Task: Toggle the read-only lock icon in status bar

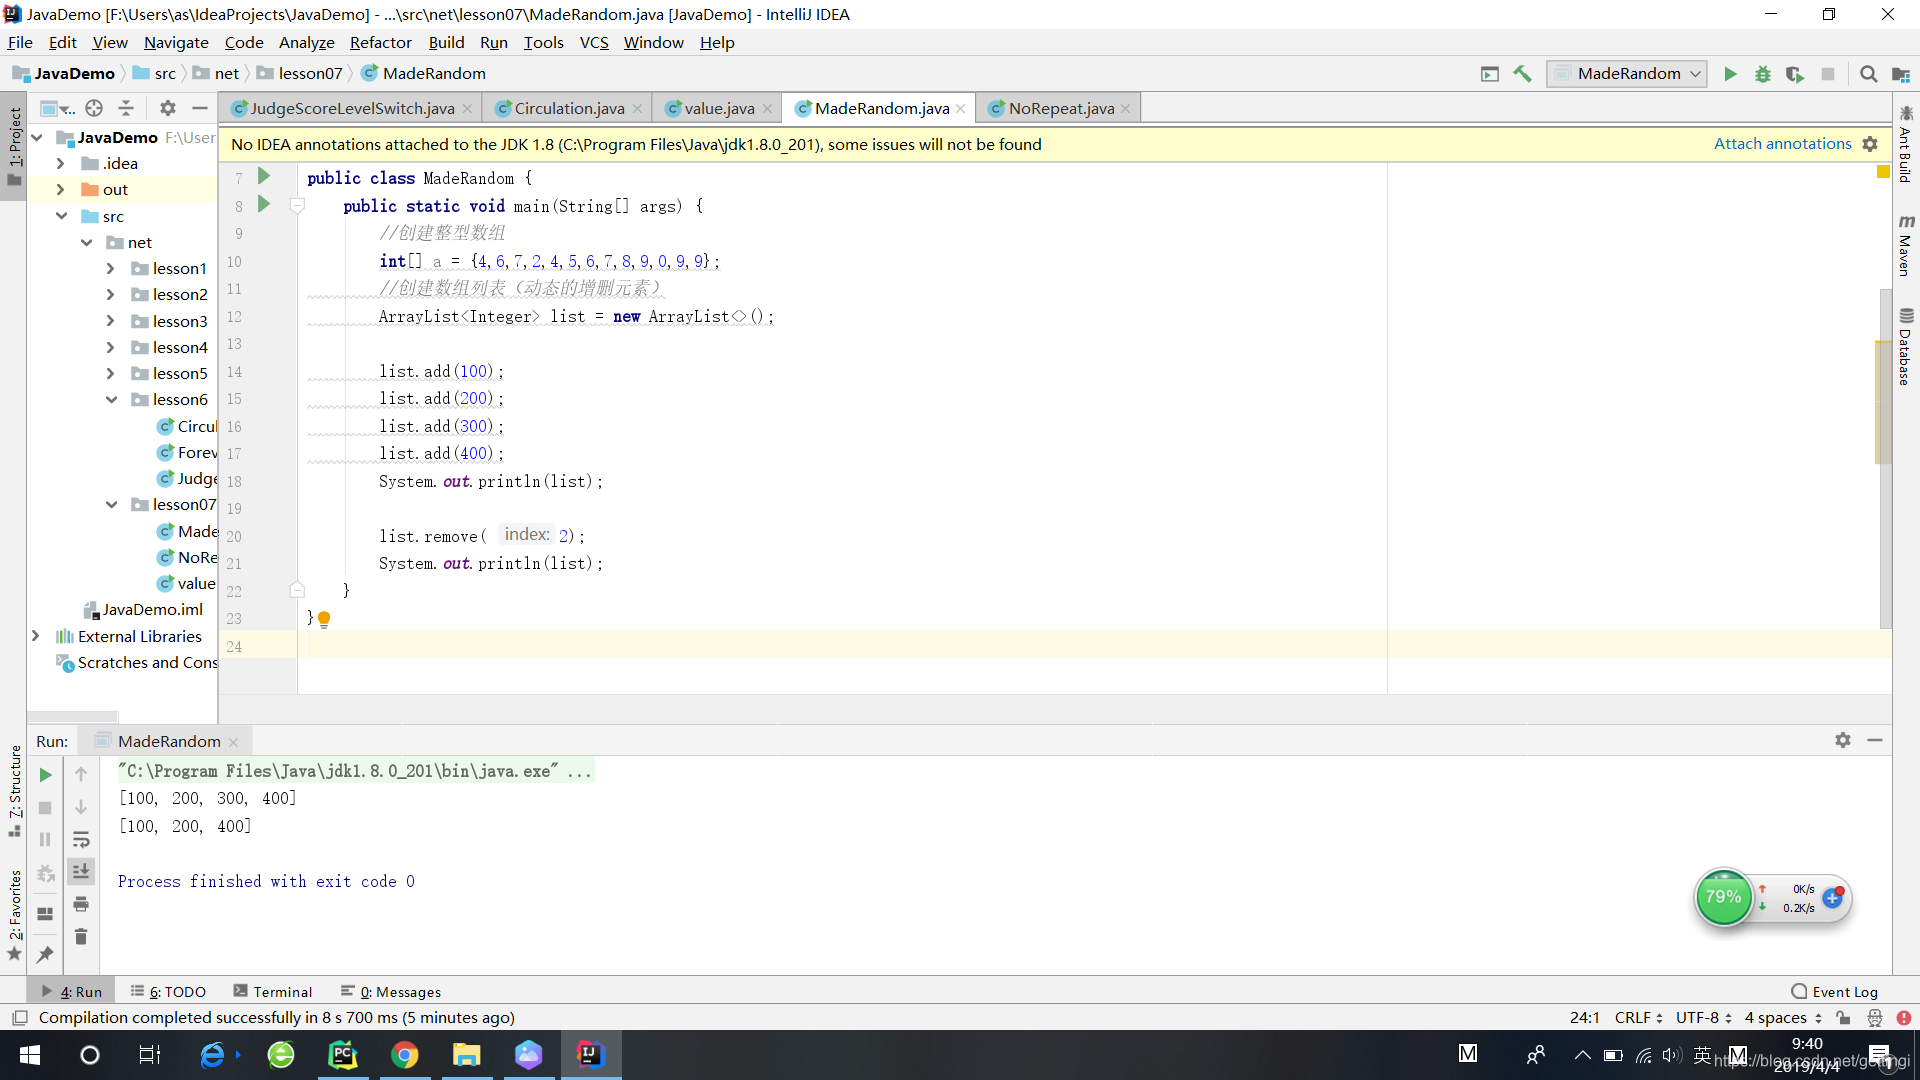Action: (1843, 1018)
